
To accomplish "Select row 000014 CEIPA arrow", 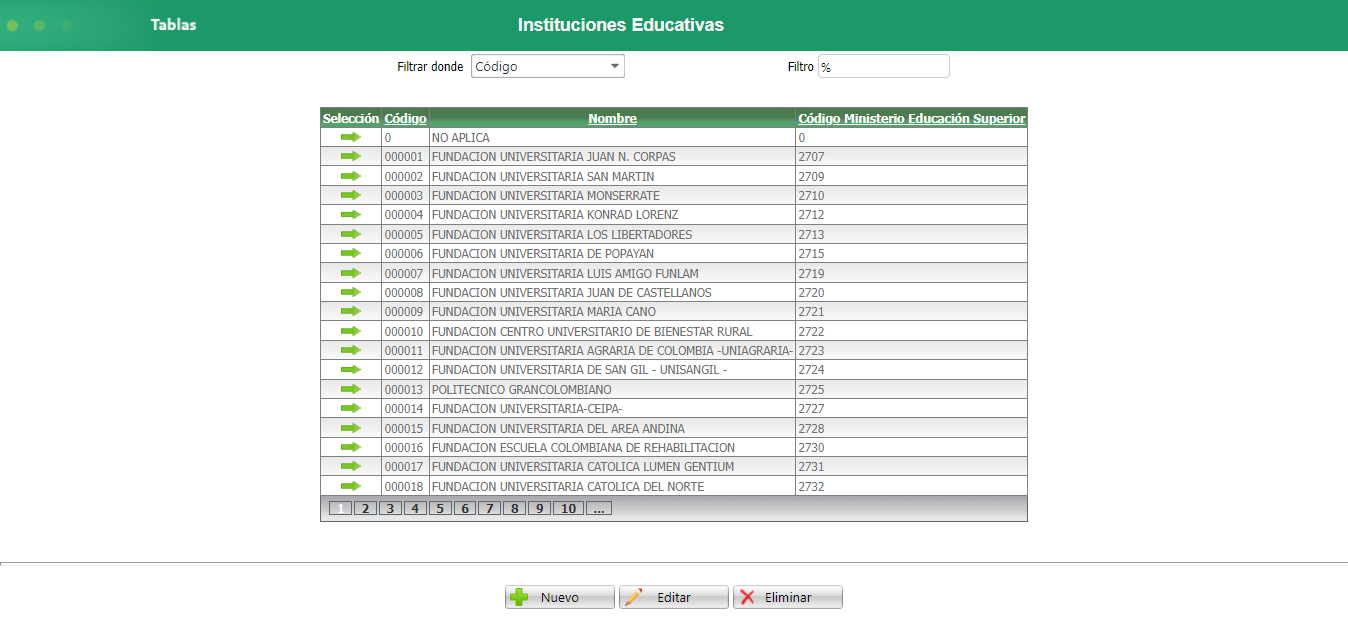I will click(x=350, y=408).
